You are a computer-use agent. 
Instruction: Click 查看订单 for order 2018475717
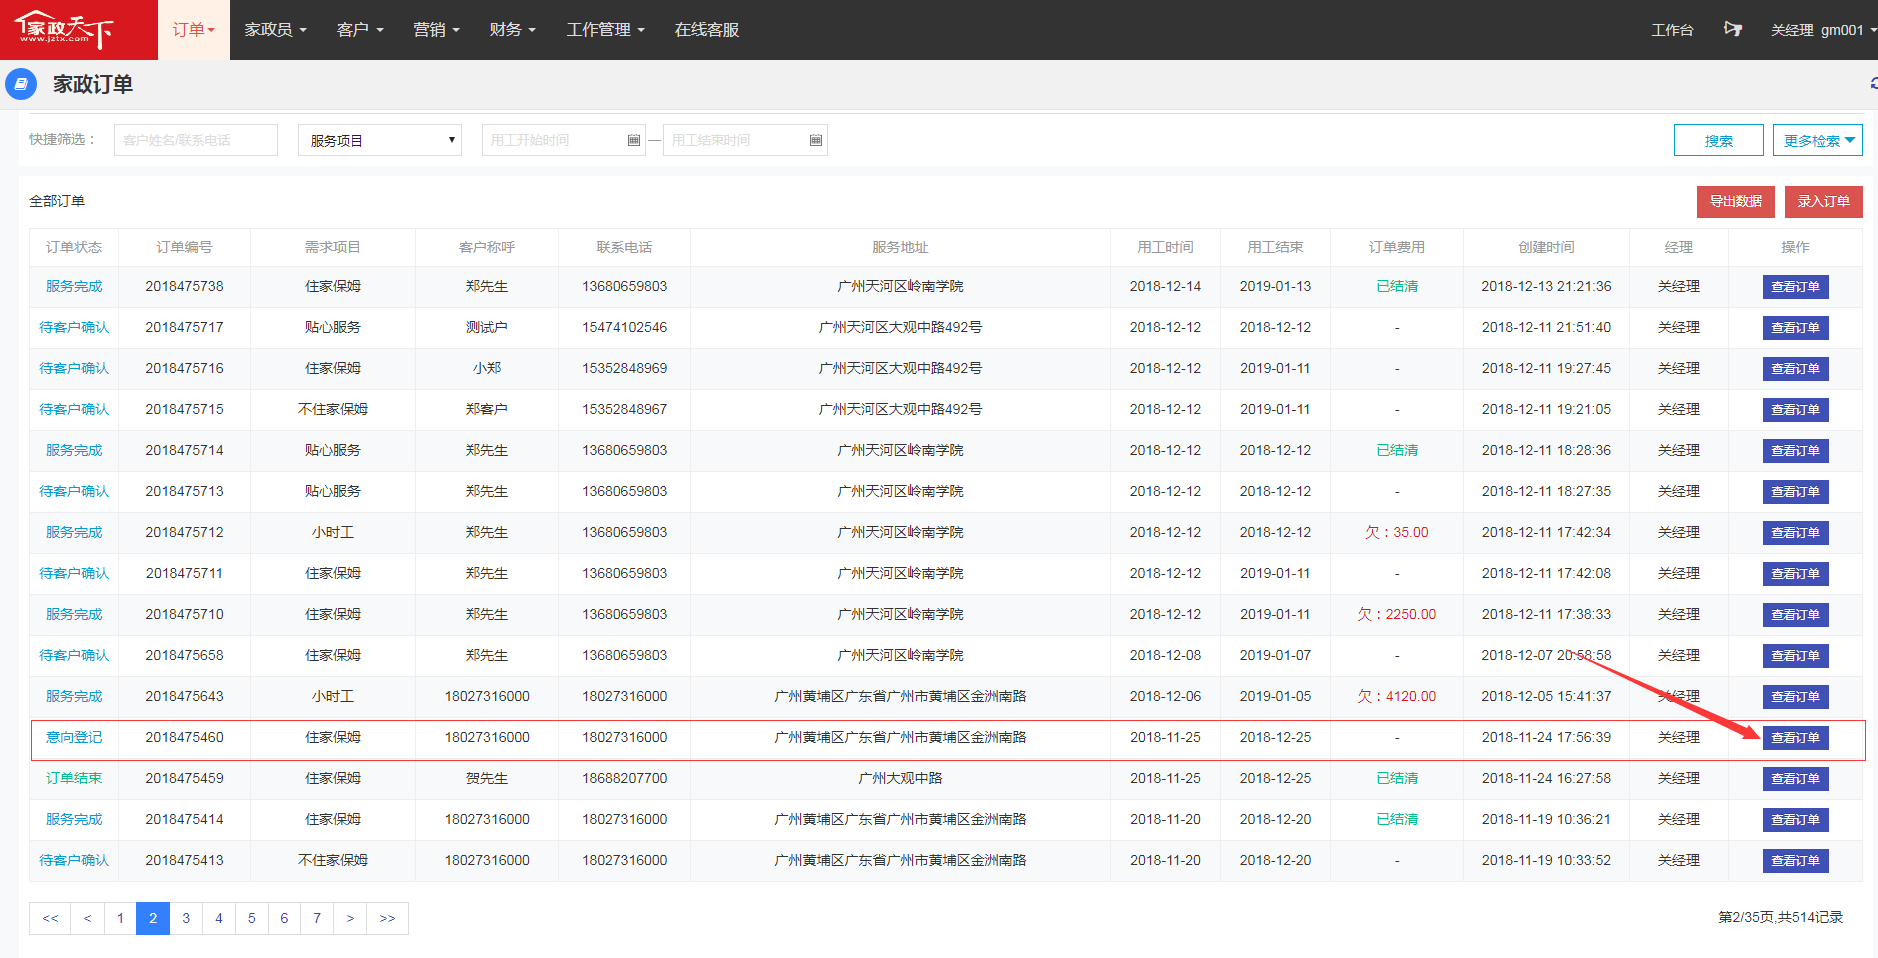point(1796,328)
